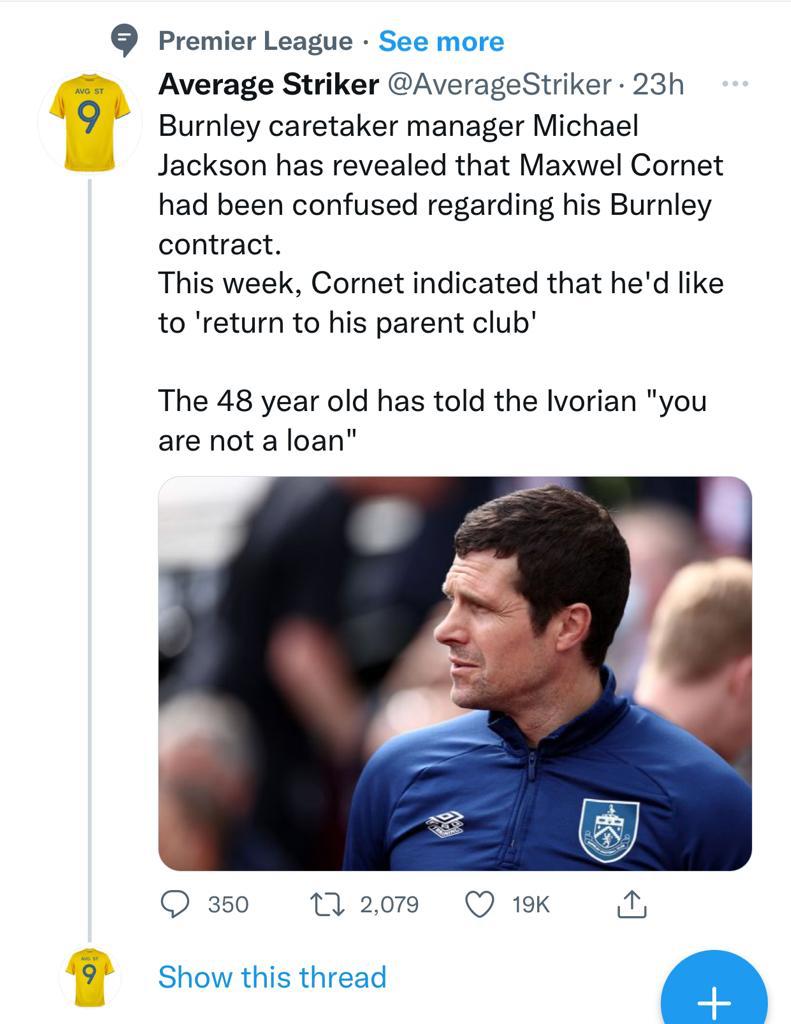Open the Burnley manager photo
Image resolution: width=791 pixels, height=1024 pixels.
point(454,672)
